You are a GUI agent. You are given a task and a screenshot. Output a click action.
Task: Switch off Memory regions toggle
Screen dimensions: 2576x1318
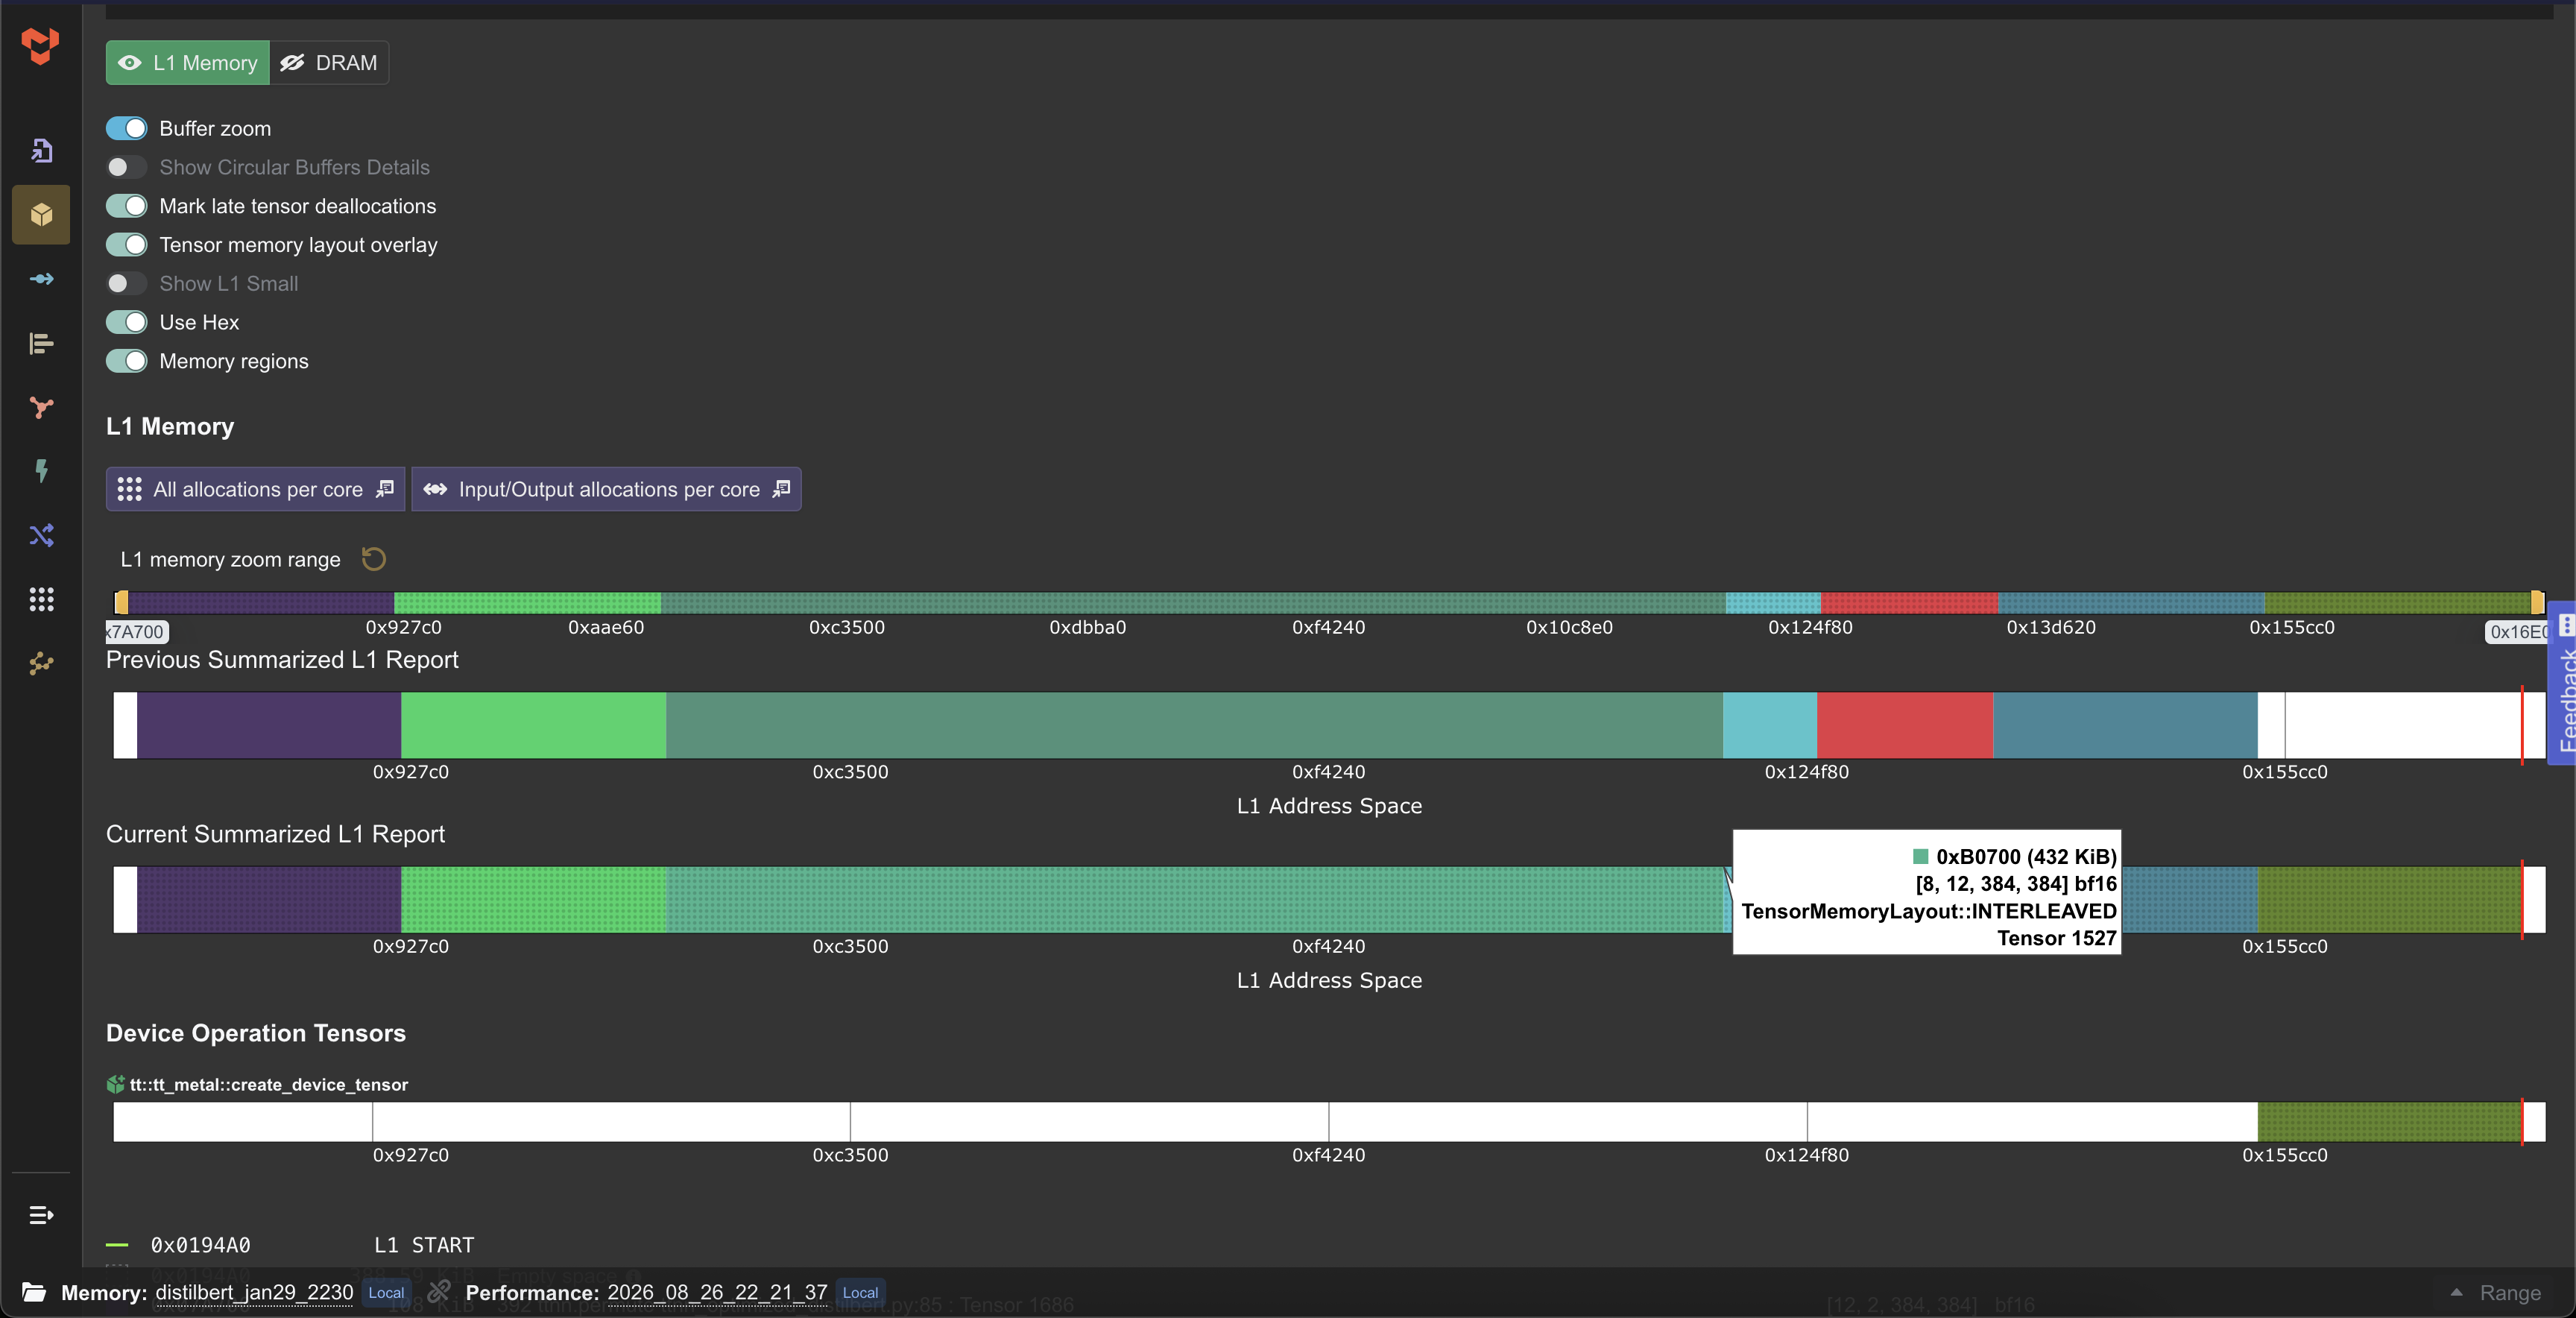click(x=127, y=361)
